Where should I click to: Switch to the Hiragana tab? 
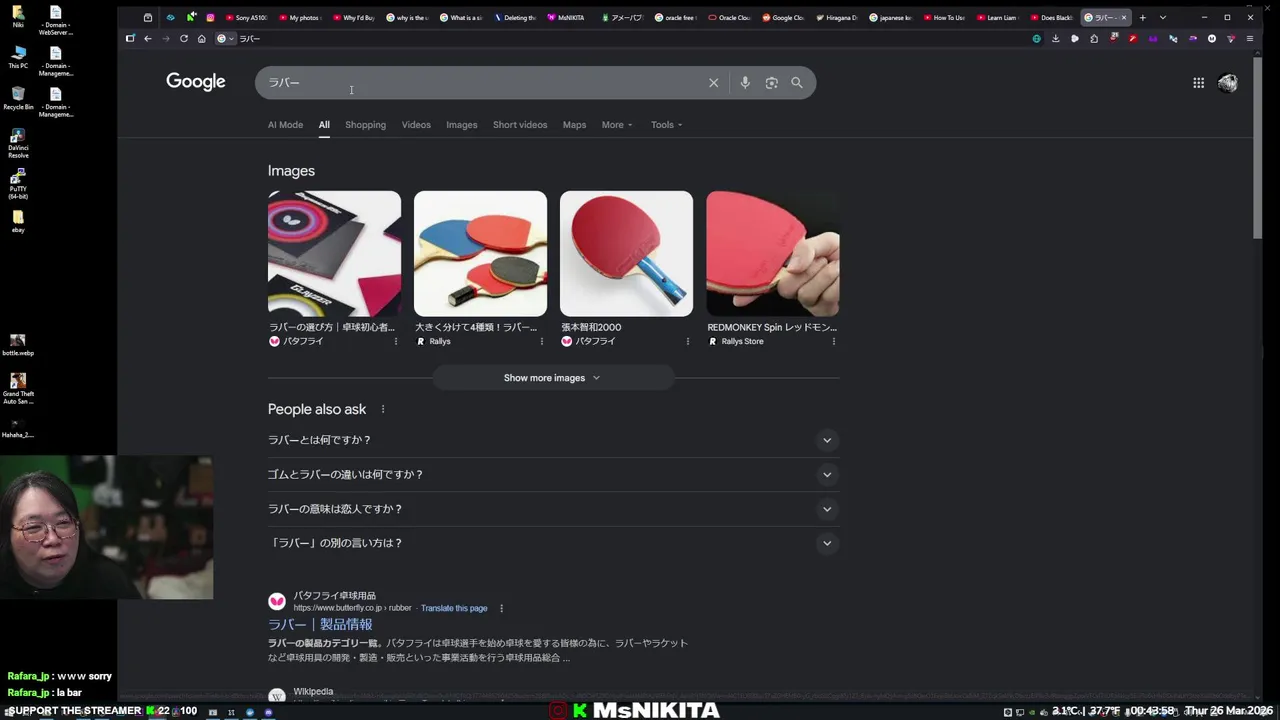(x=838, y=17)
